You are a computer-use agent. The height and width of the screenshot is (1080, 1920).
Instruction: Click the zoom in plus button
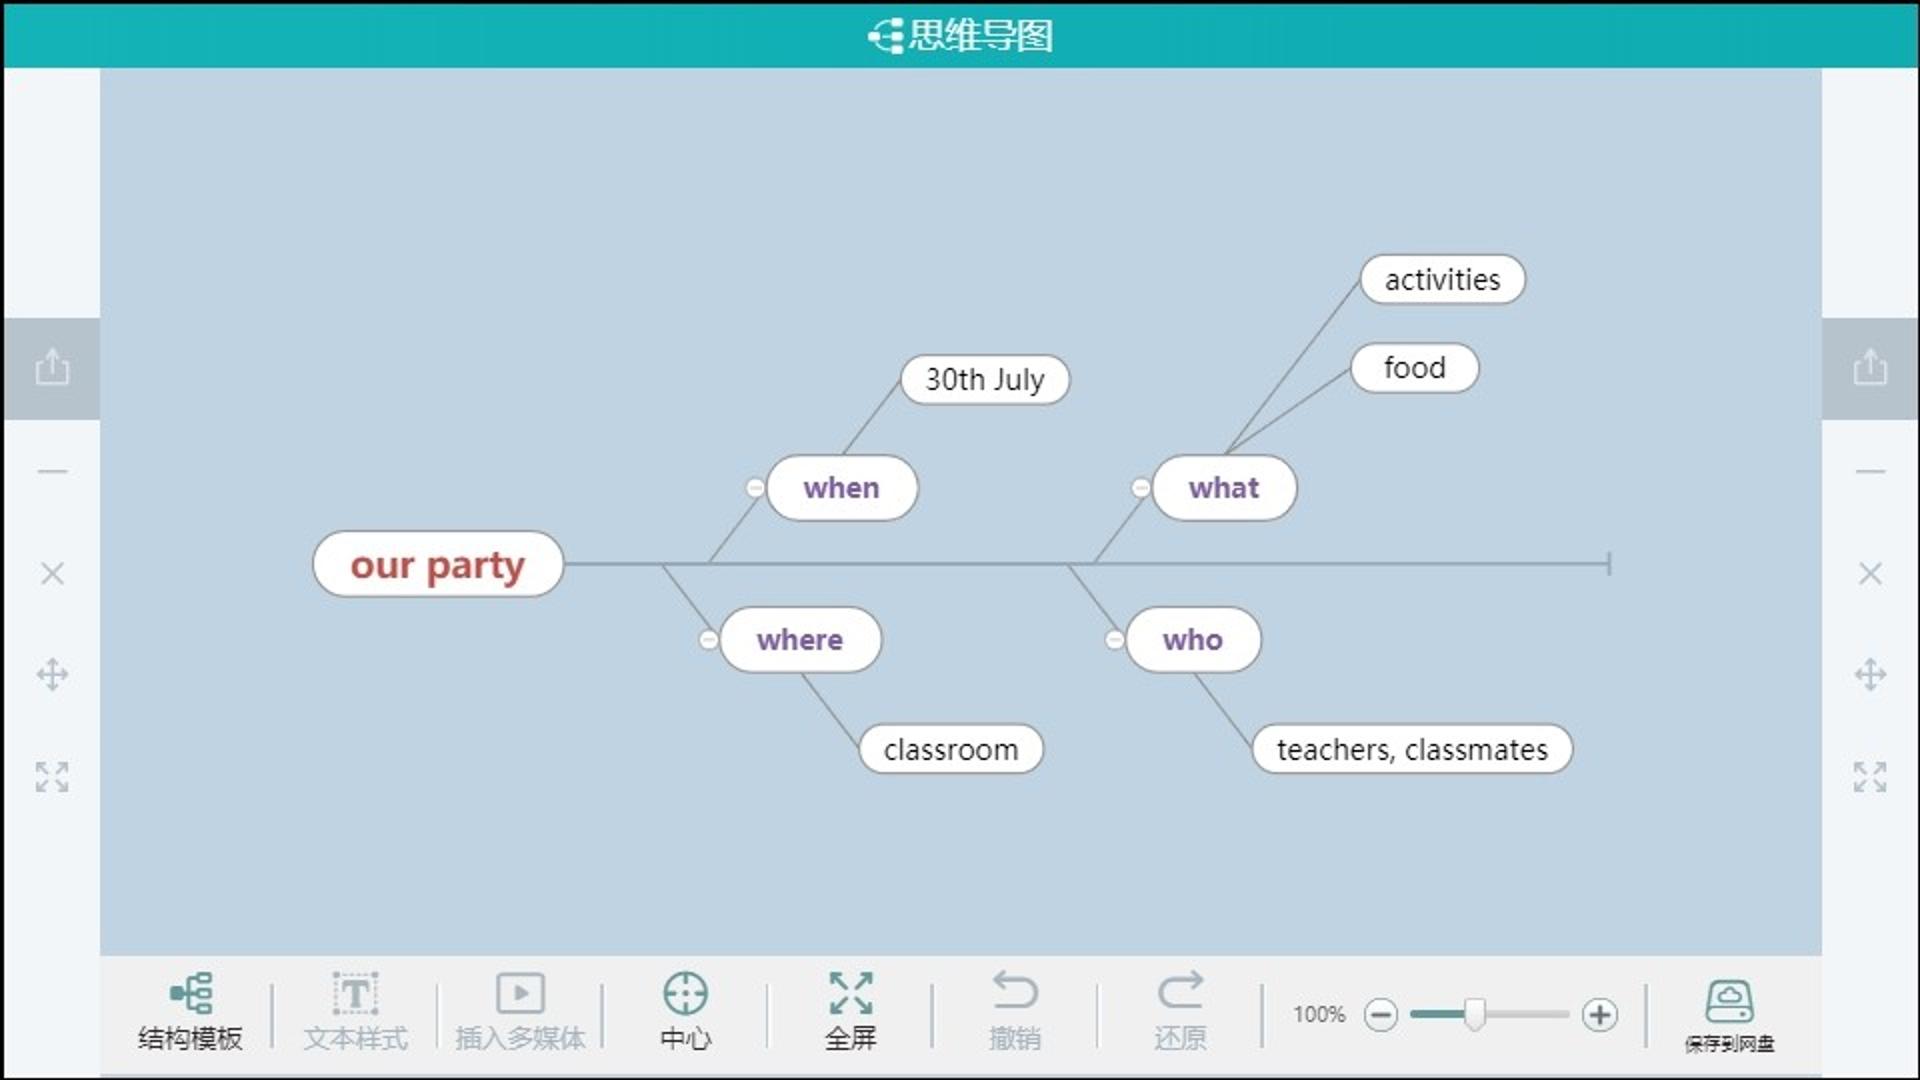(x=1600, y=1015)
